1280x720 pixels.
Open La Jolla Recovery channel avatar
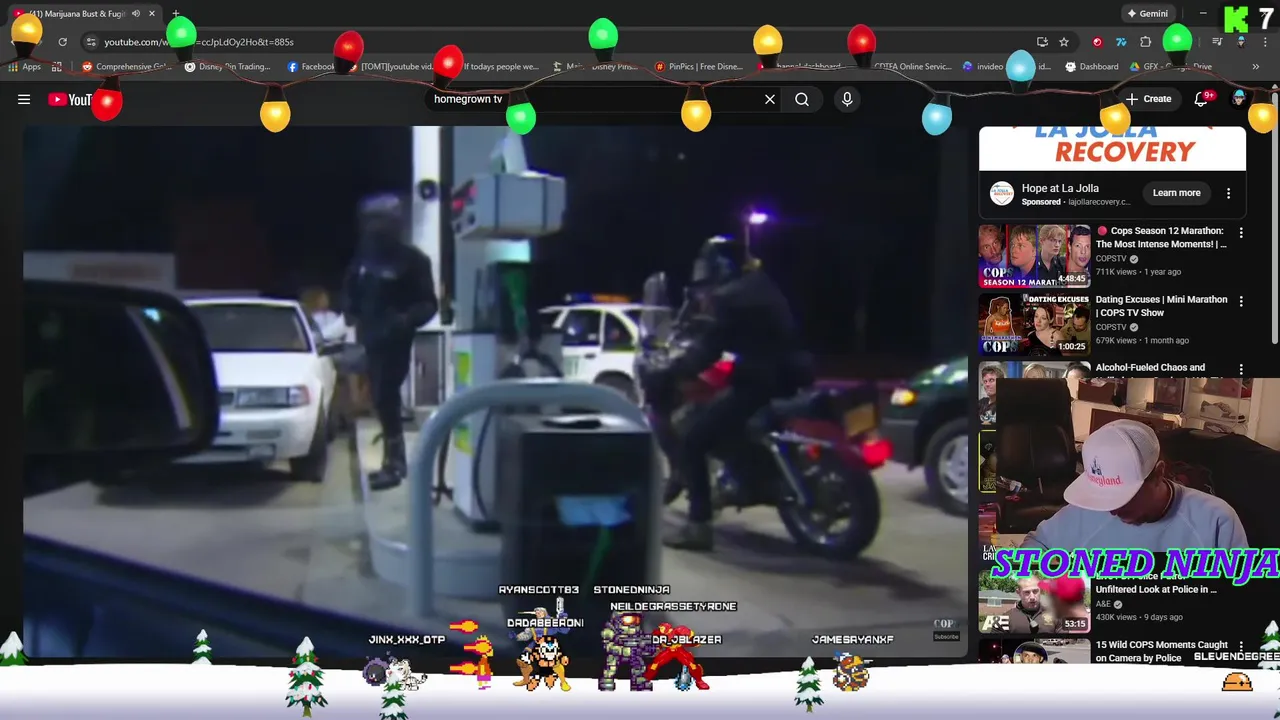[1001, 194]
